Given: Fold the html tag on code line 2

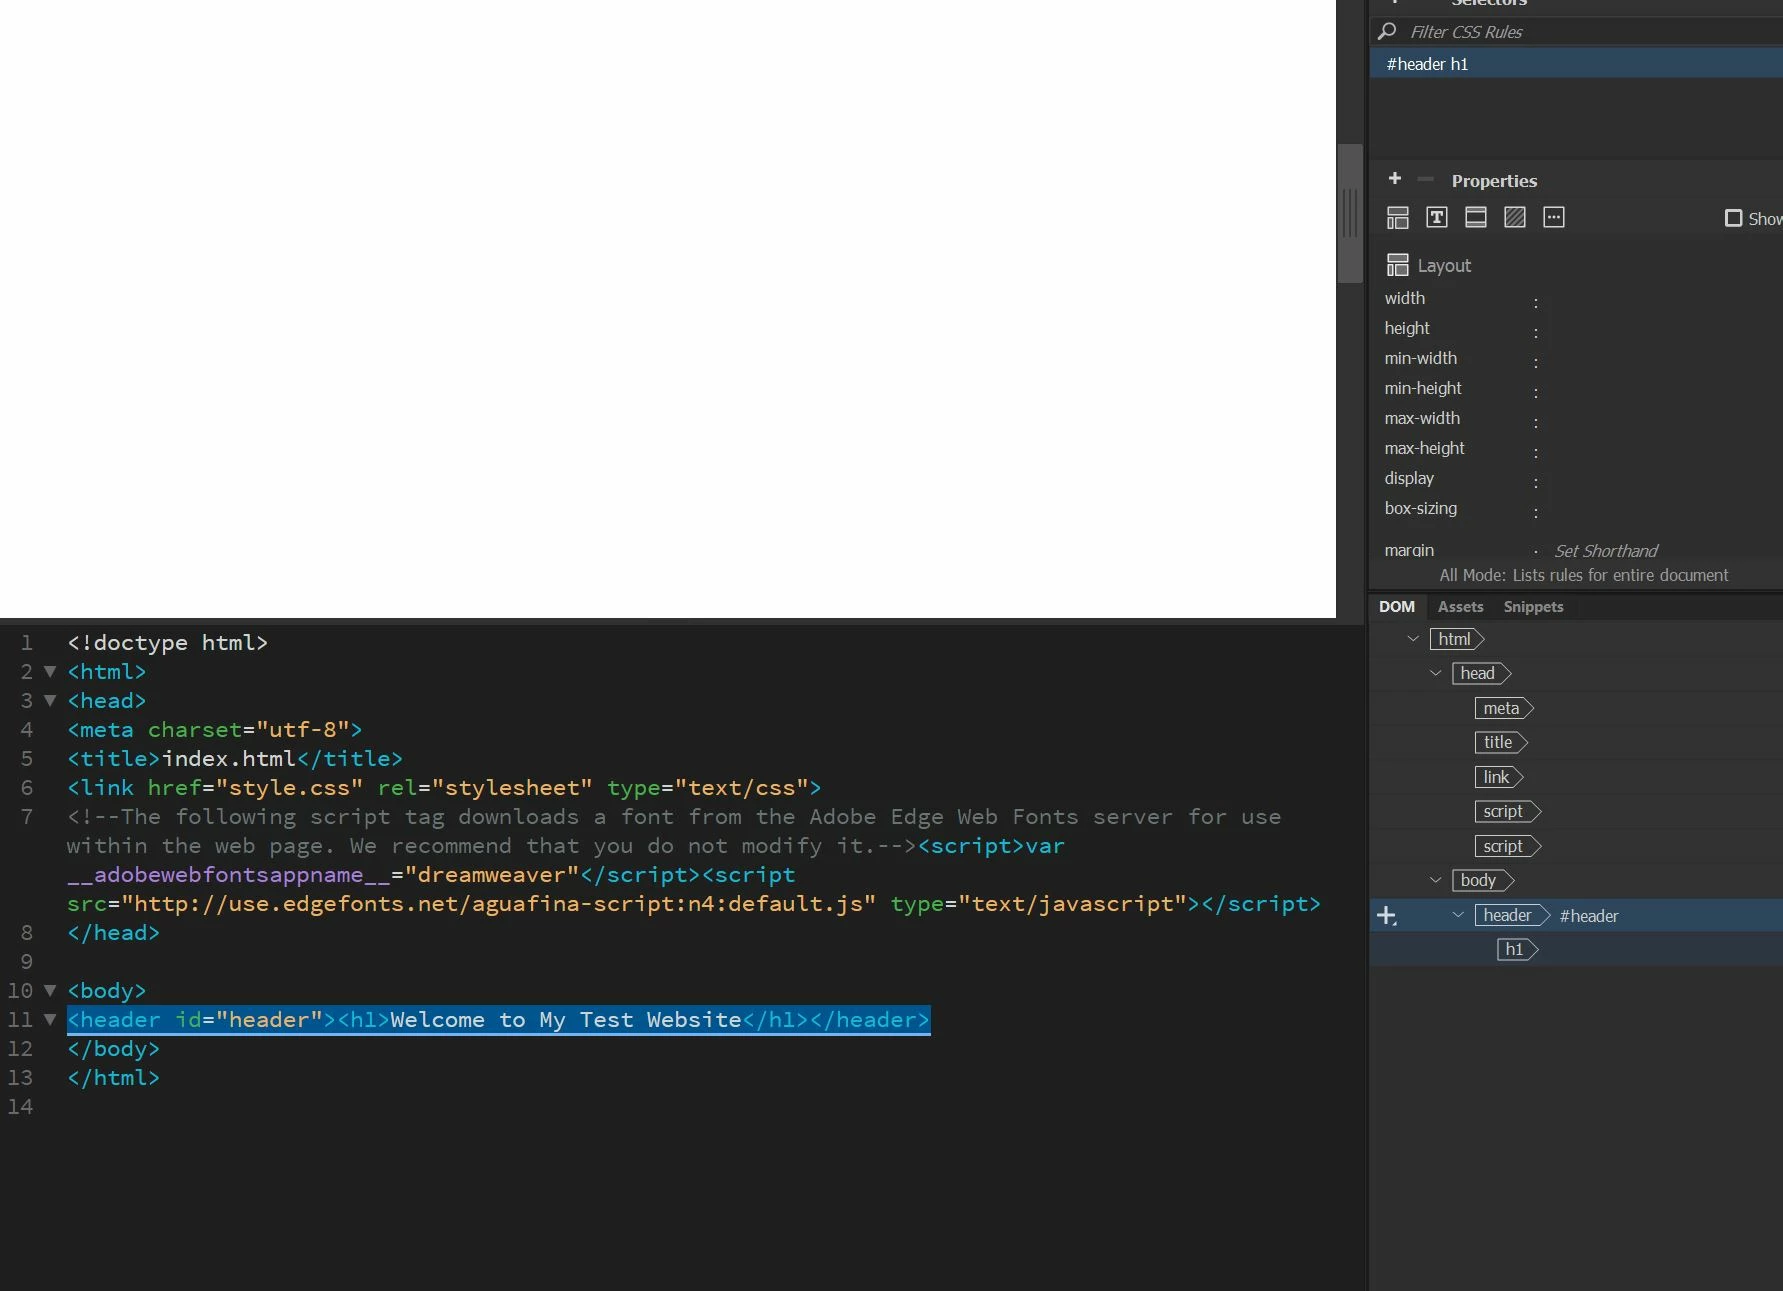Looking at the screenshot, I should pyautogui.click(x=49, y=672).
